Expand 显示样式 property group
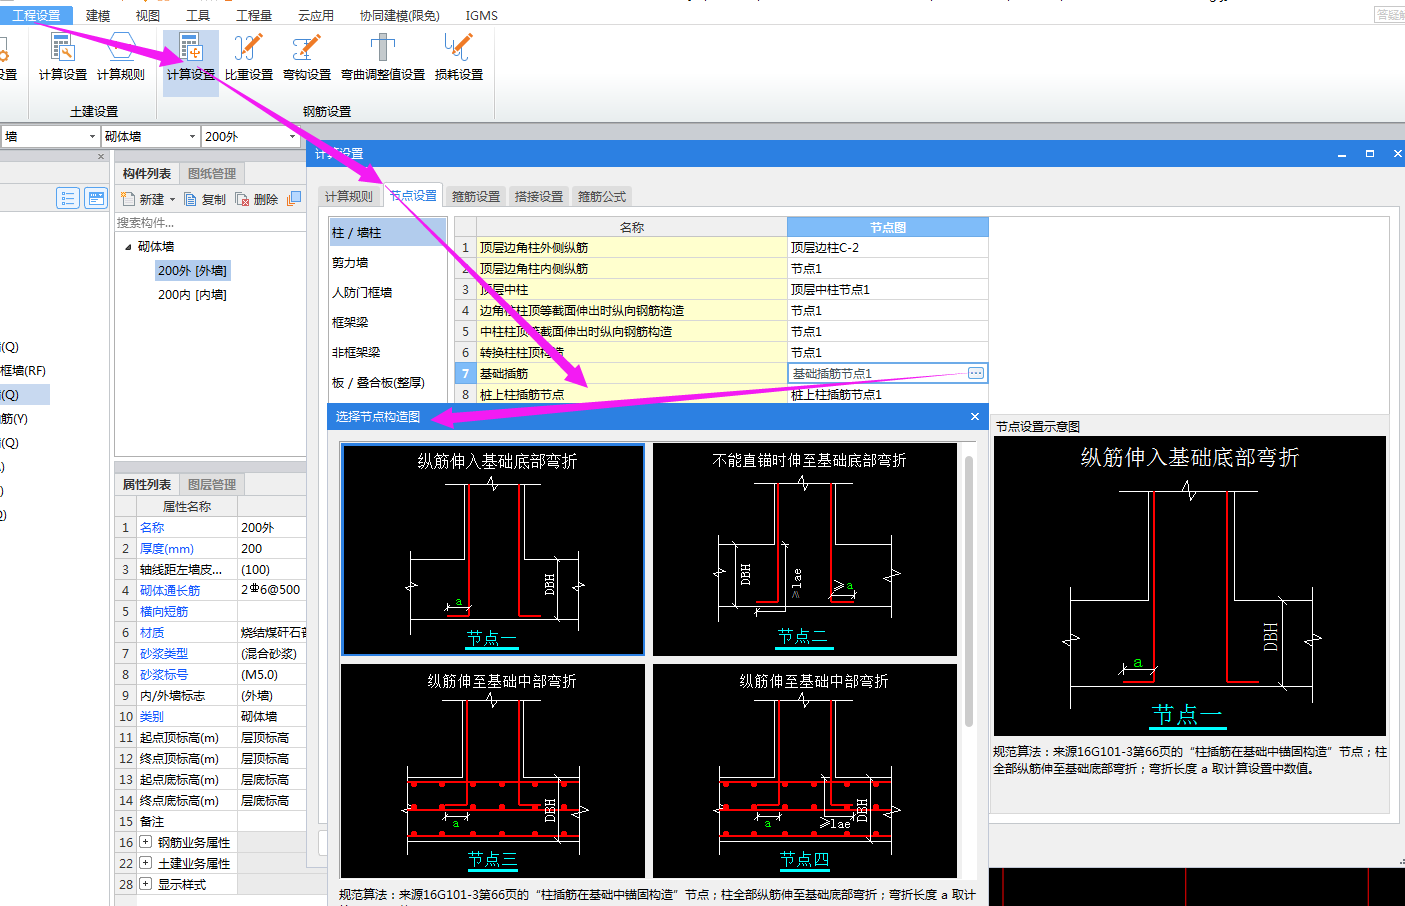1405x906 pixels. [146, 884]
